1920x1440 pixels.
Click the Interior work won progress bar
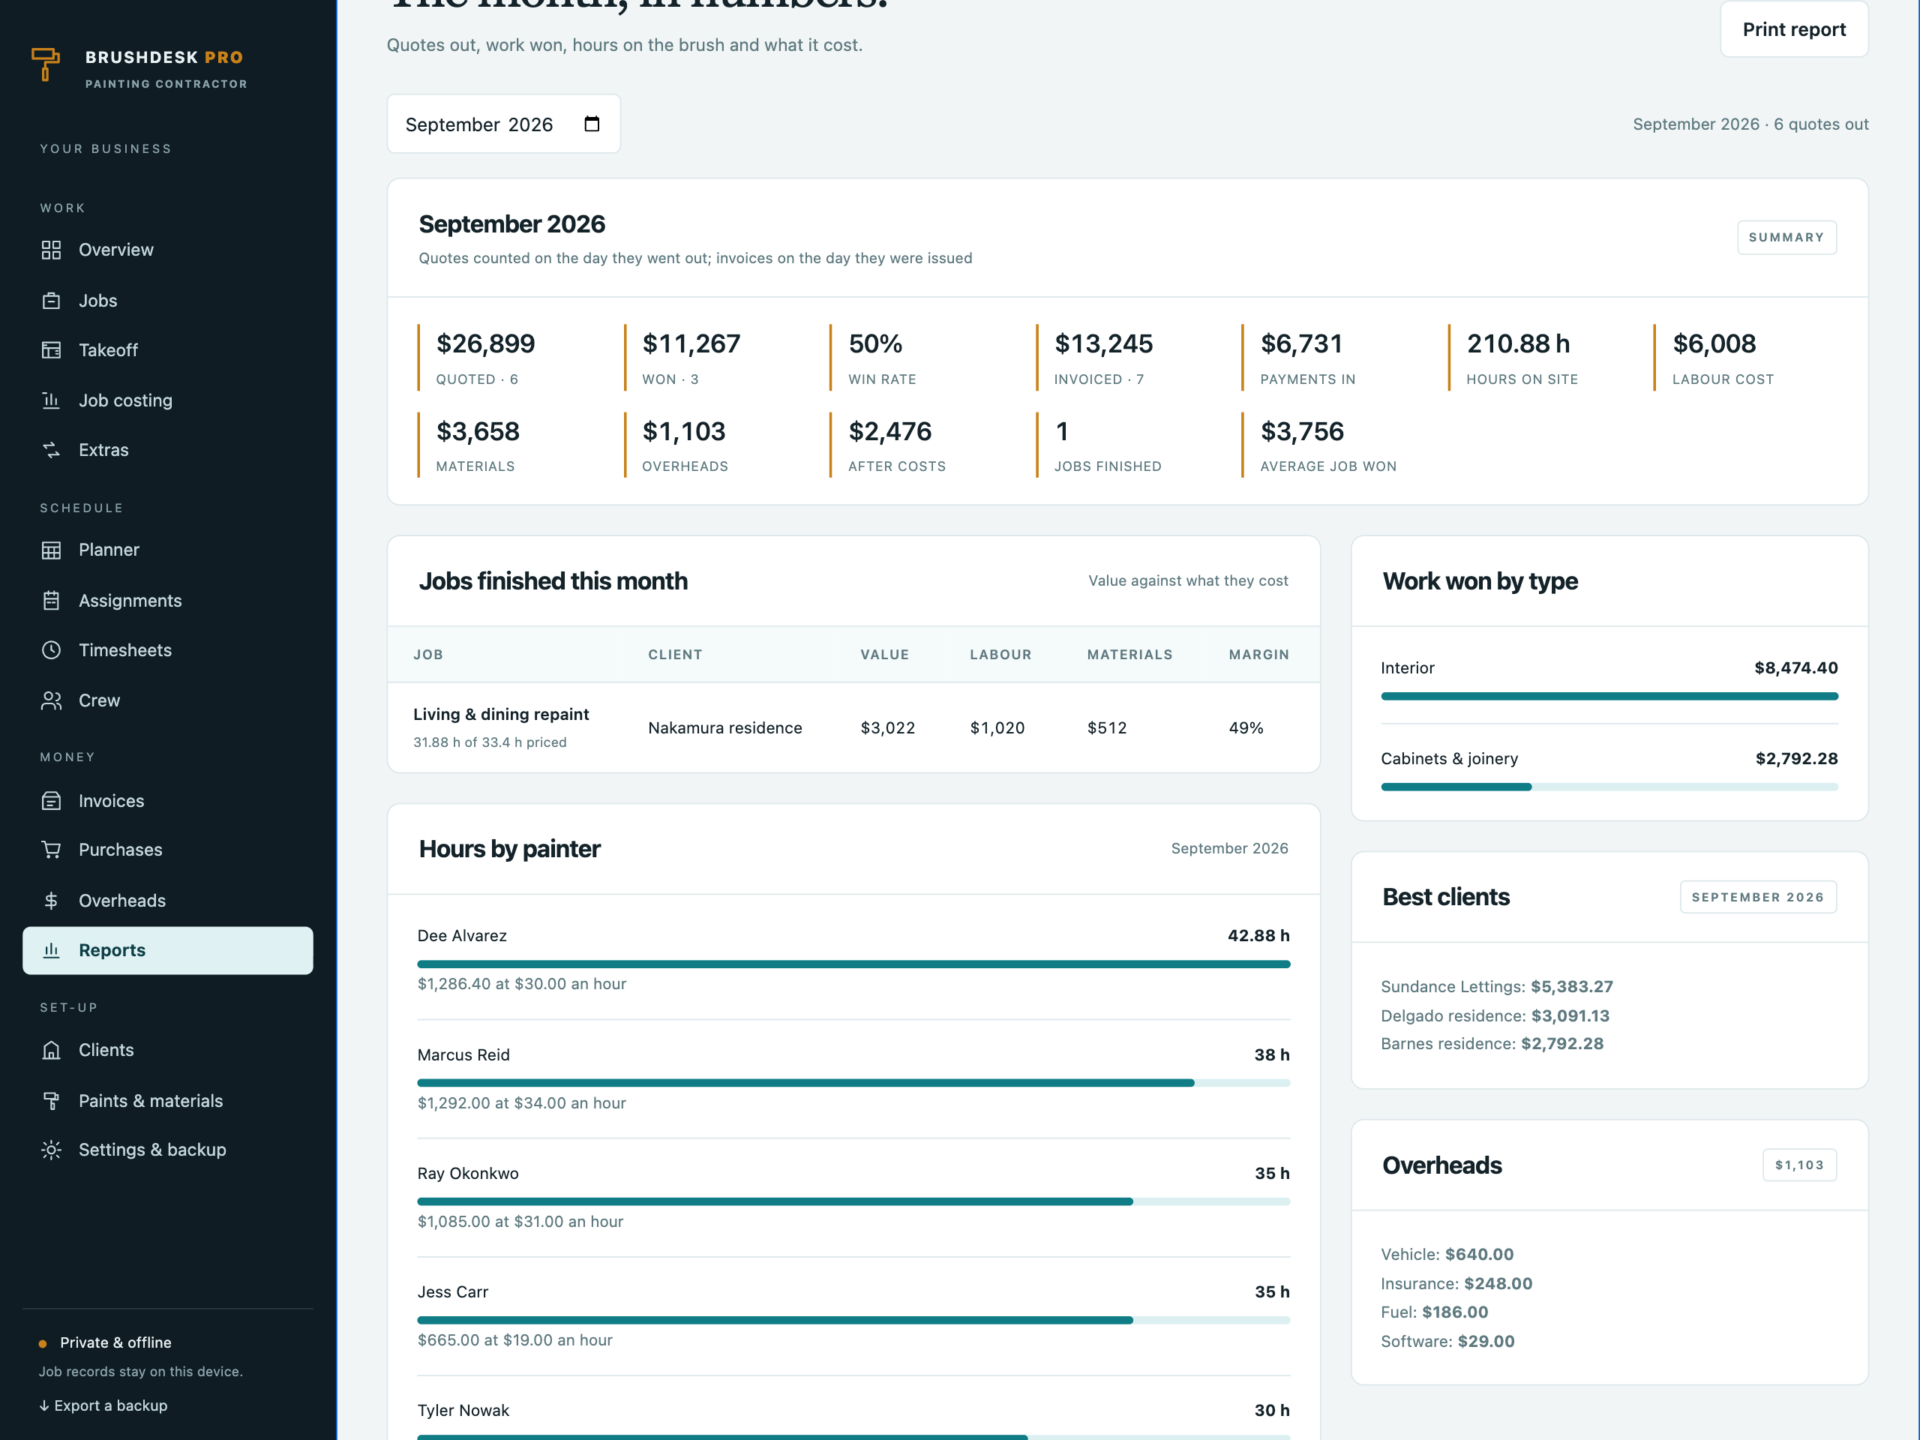(x=1609, y=696)
